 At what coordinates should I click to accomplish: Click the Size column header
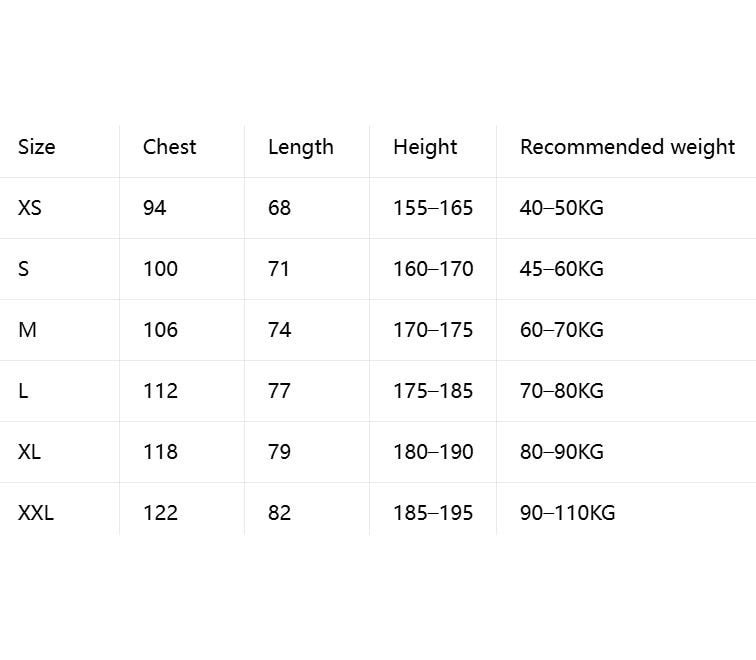(37, 147)
